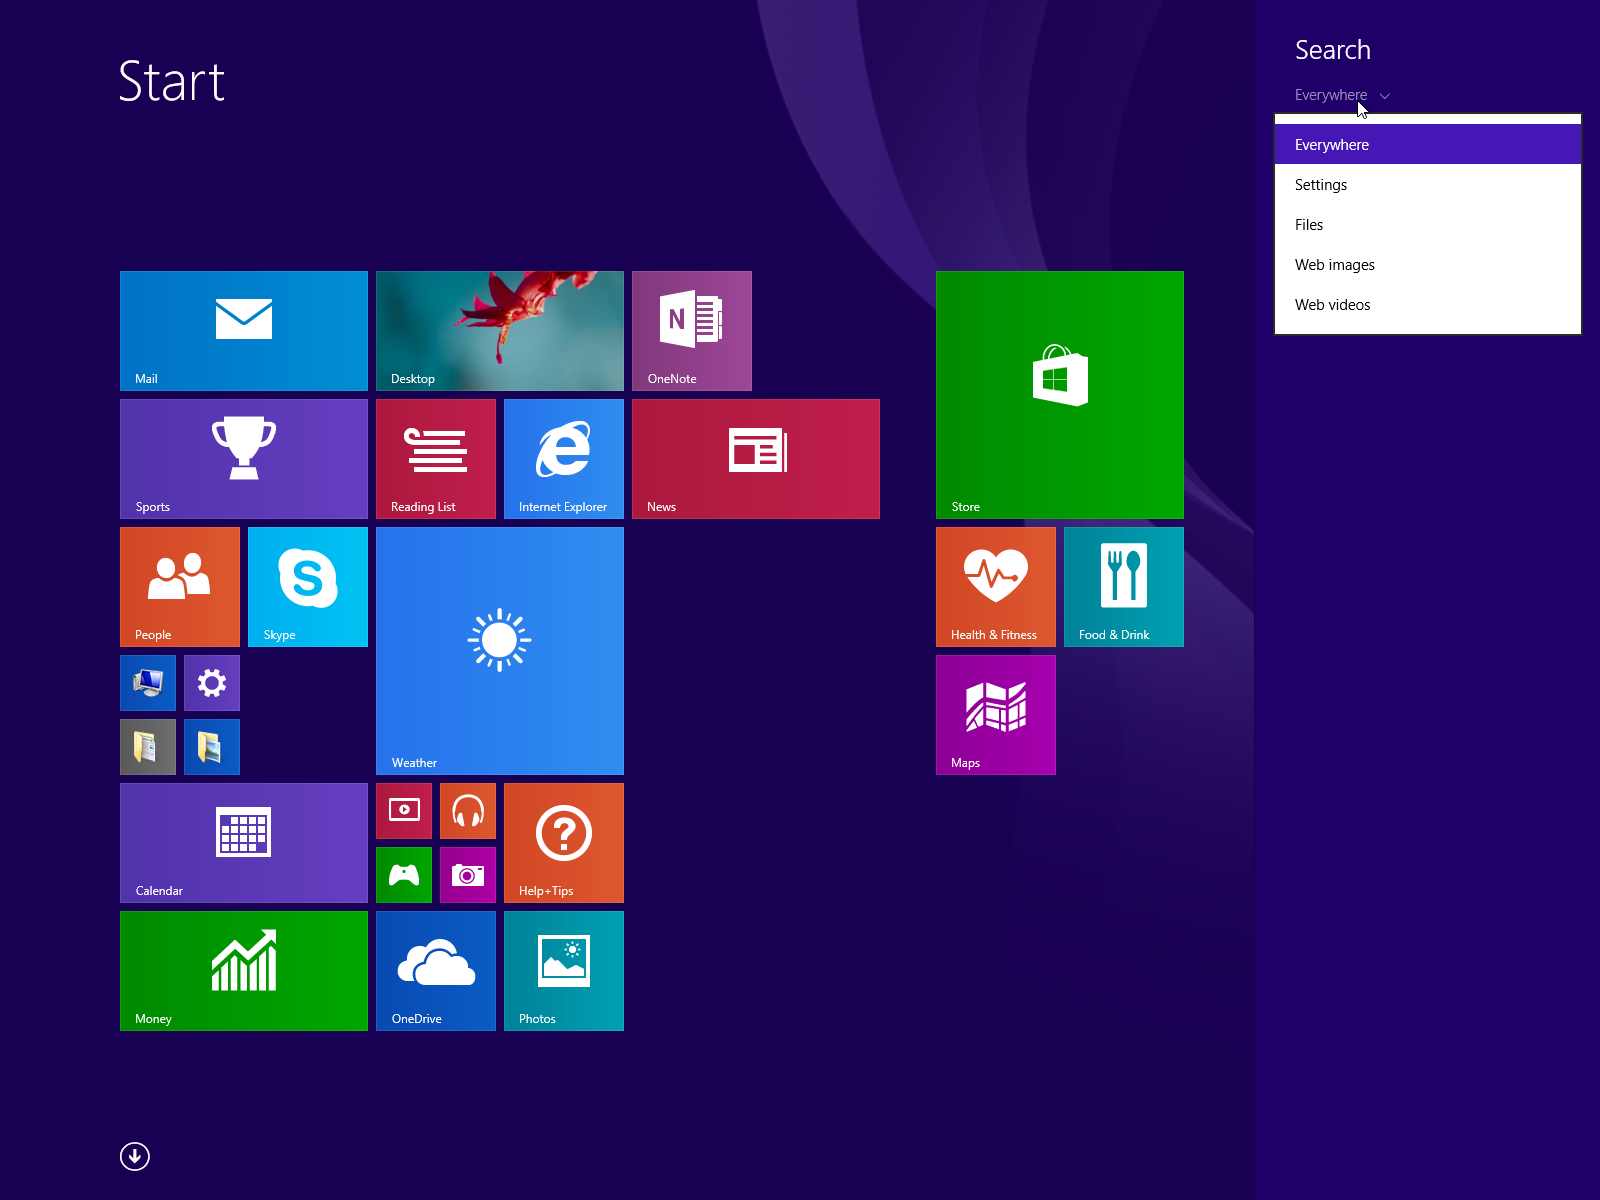Open Xbox Music via the headphones tile
Viewport: 1600px width, 1200px height.
pos(467,810)
